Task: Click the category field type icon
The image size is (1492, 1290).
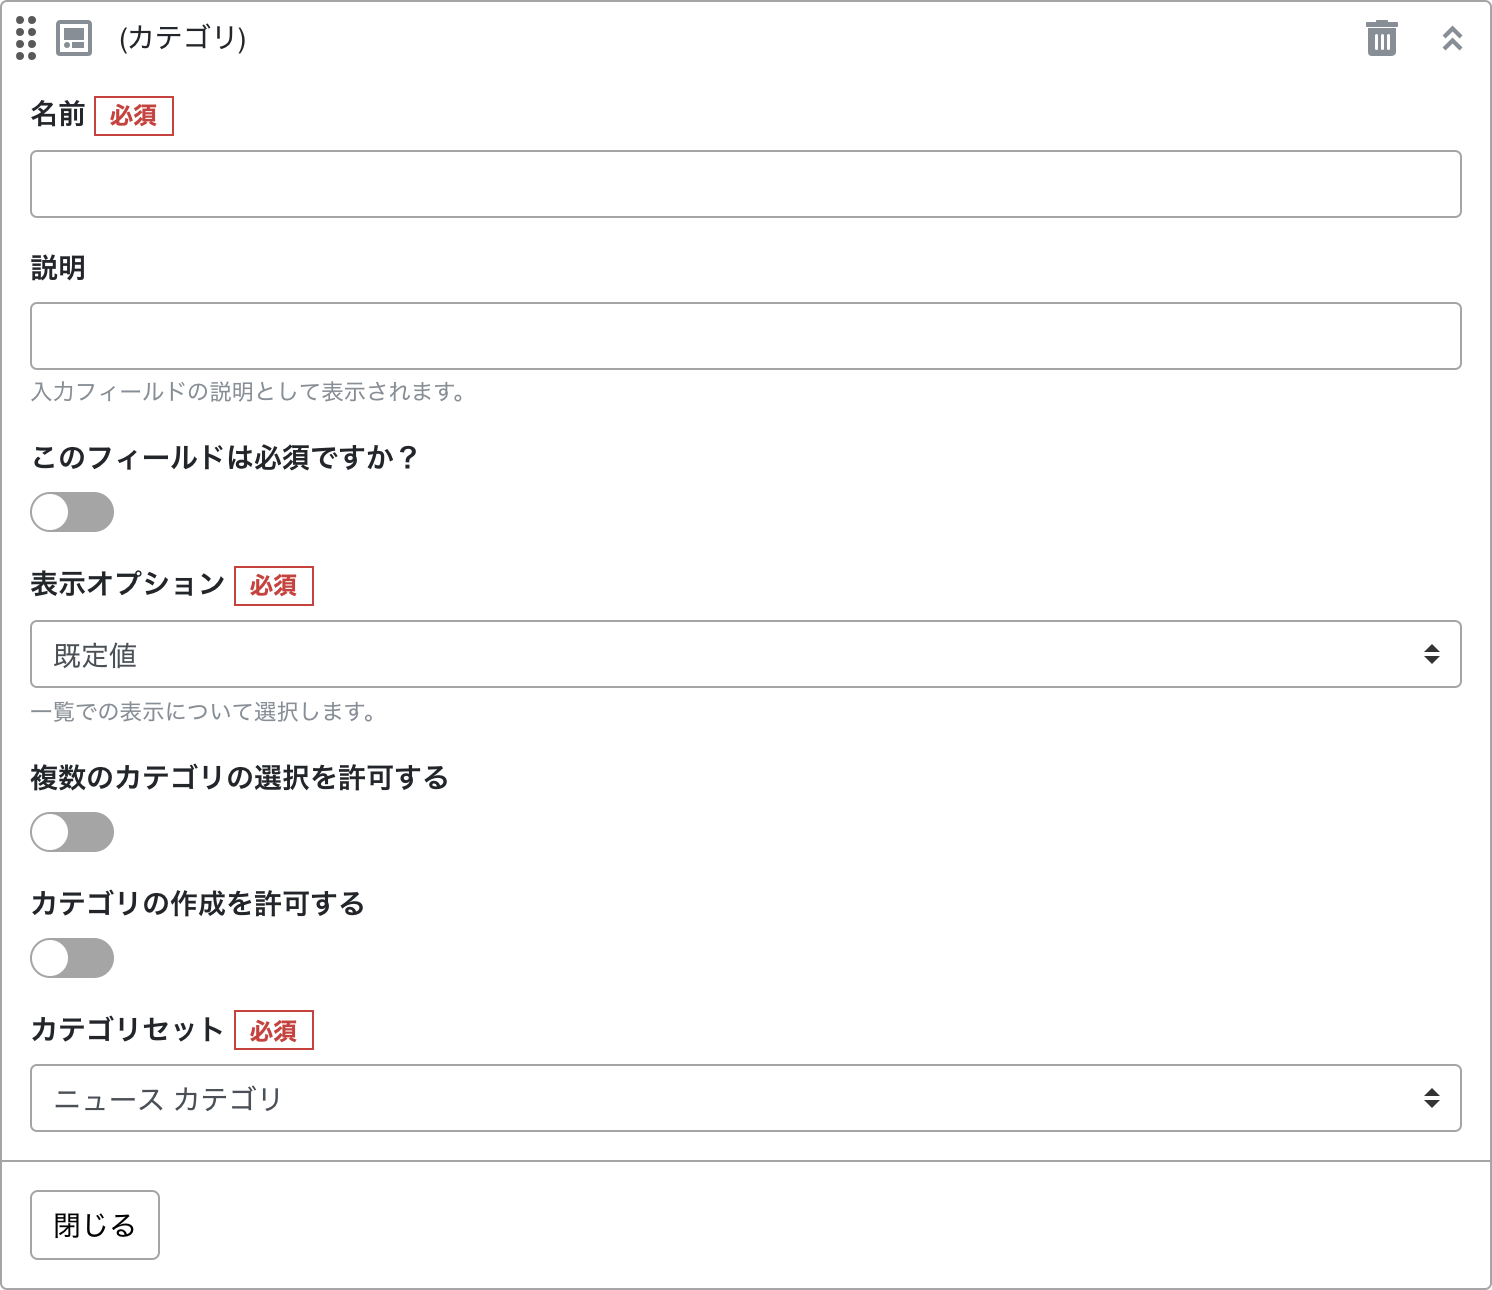Action: (x=74, y=38)
